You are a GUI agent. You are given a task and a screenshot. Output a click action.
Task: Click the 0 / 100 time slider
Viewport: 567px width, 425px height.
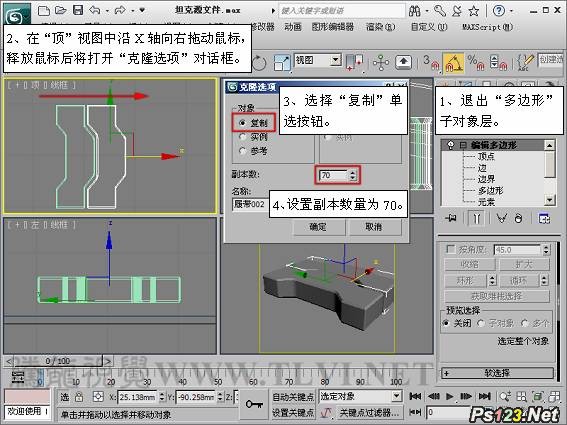(57, 361)
